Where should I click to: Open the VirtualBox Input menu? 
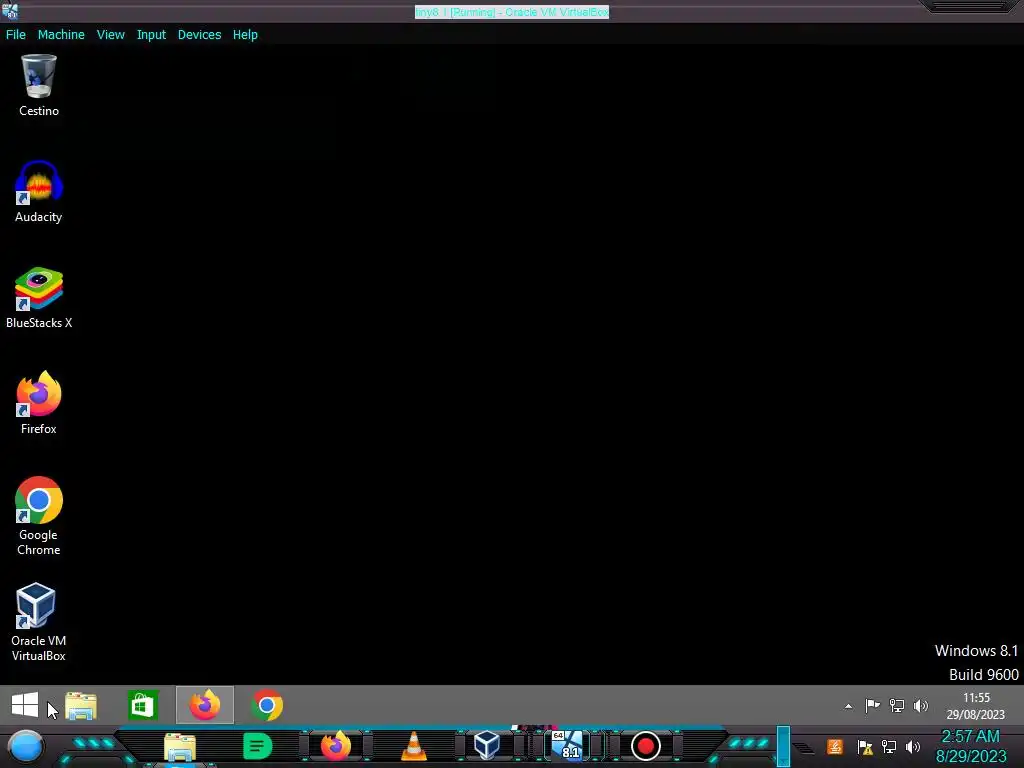(x=151, y=35)
